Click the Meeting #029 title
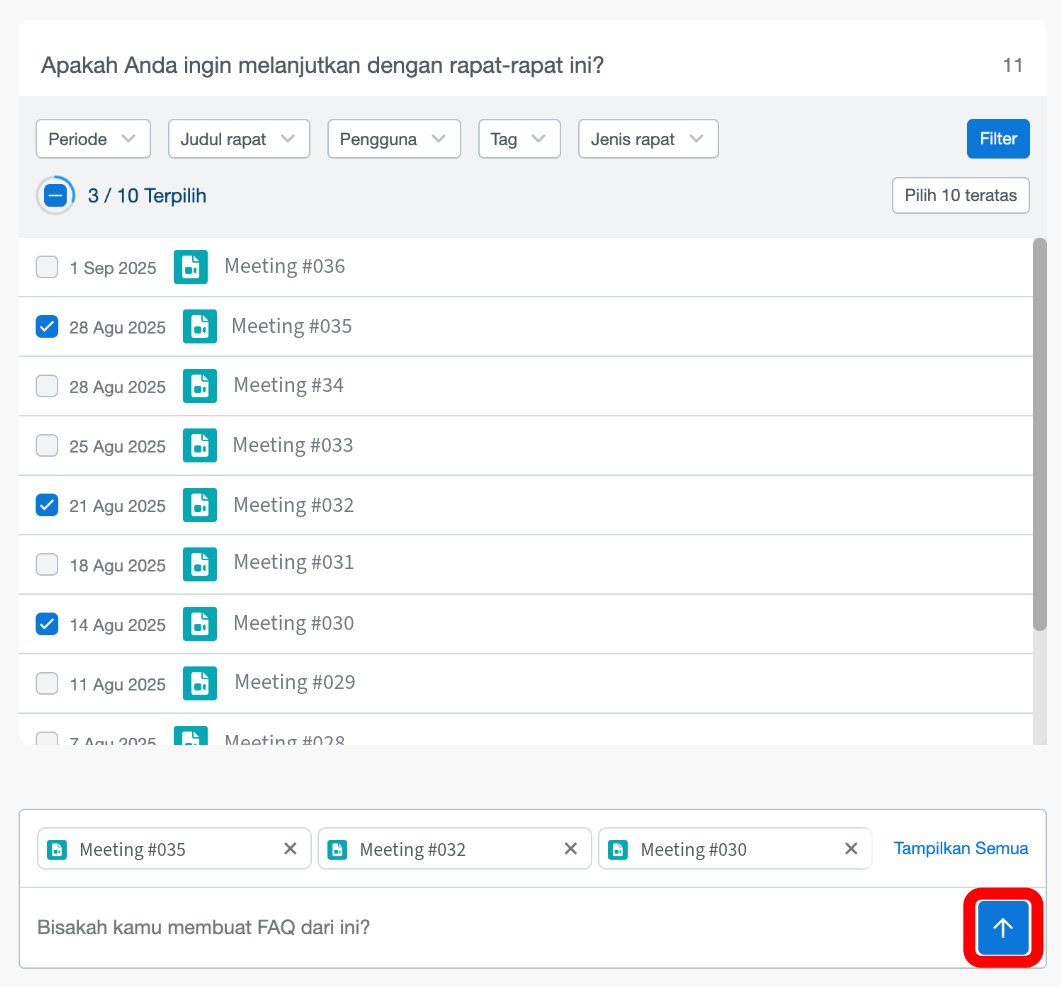This screenshot has height=987, width=1061. coord(295,682)
